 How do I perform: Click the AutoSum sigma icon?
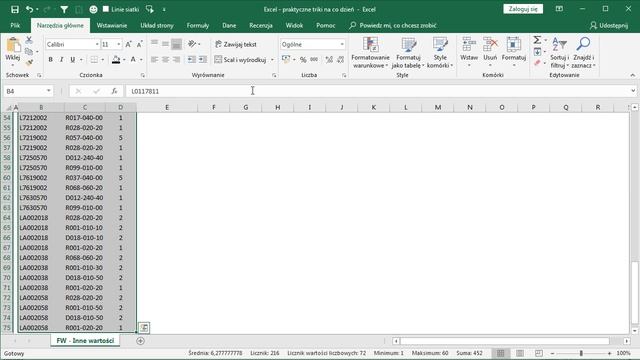537,40
